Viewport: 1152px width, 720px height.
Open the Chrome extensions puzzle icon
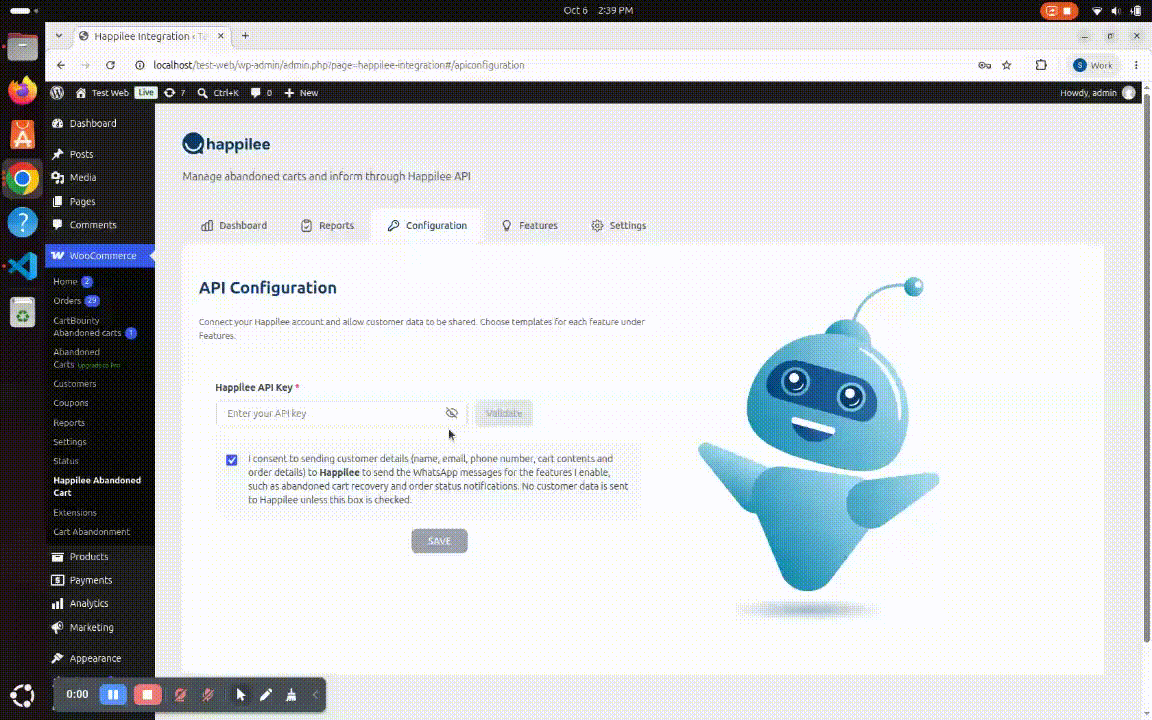1041,65
